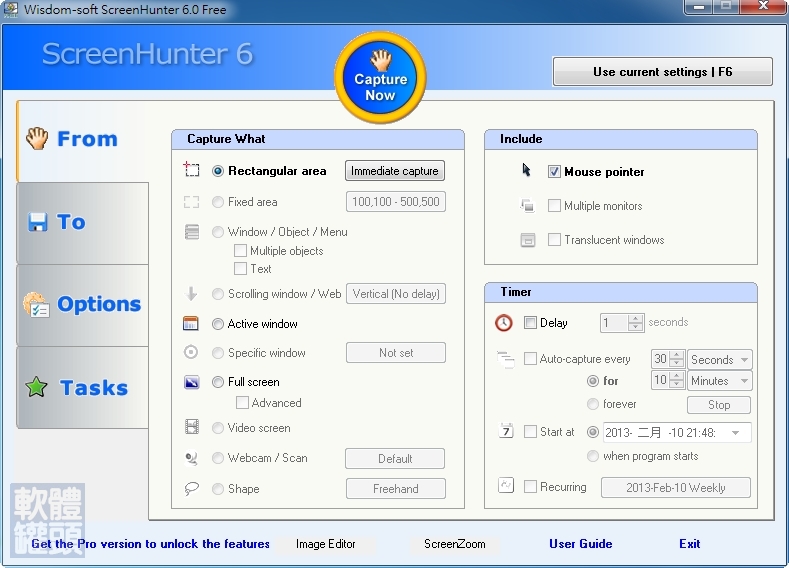This screenshot has height=568, width=789.
Task: Click the checklist icon on Options tab
Action: [x=36, y=305]
